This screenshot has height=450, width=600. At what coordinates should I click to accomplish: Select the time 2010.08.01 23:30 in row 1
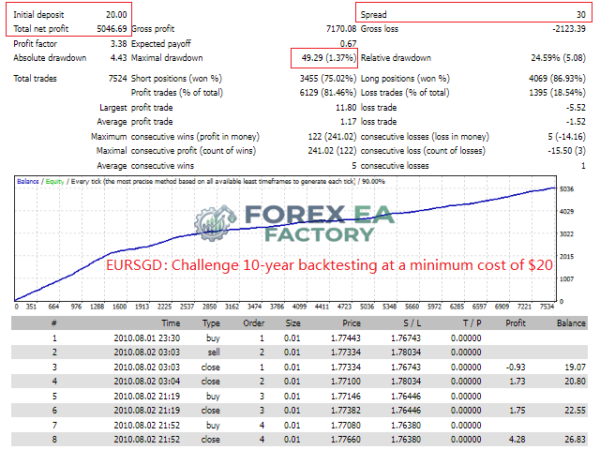click(147, 338)
